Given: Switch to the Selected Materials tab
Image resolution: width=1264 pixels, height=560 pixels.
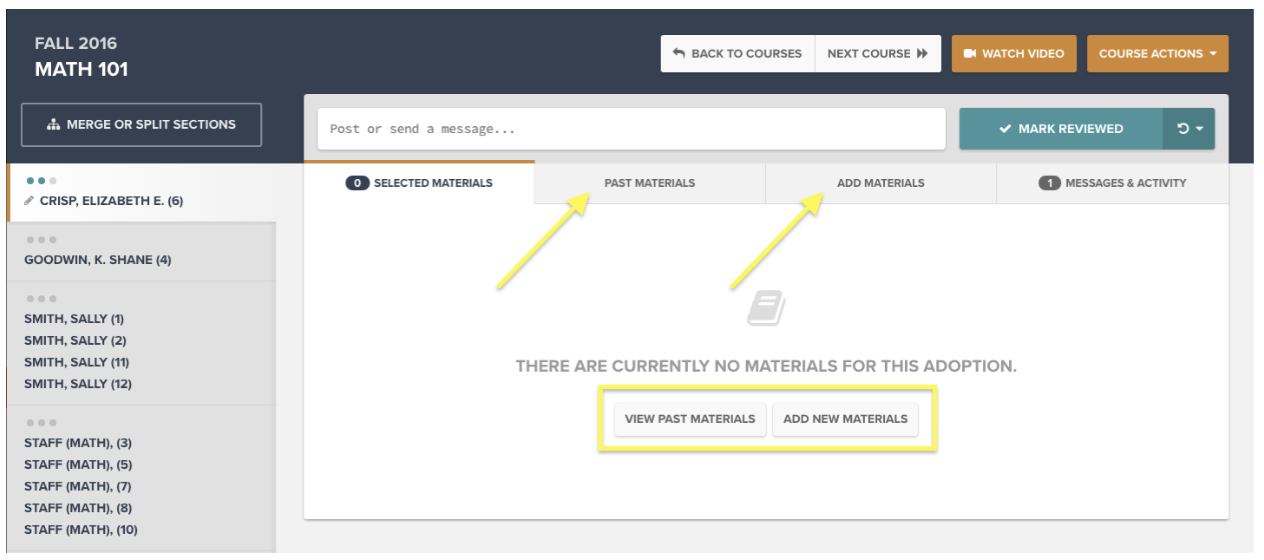Looking at the screenshot, I should point(419,183).
